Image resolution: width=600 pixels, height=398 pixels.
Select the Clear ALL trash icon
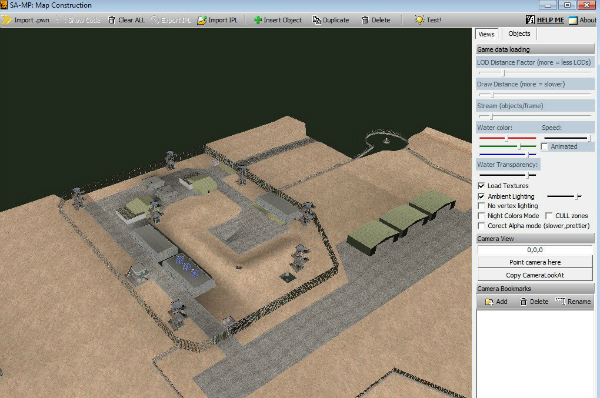pyautogui.click(x=112, y=20)
